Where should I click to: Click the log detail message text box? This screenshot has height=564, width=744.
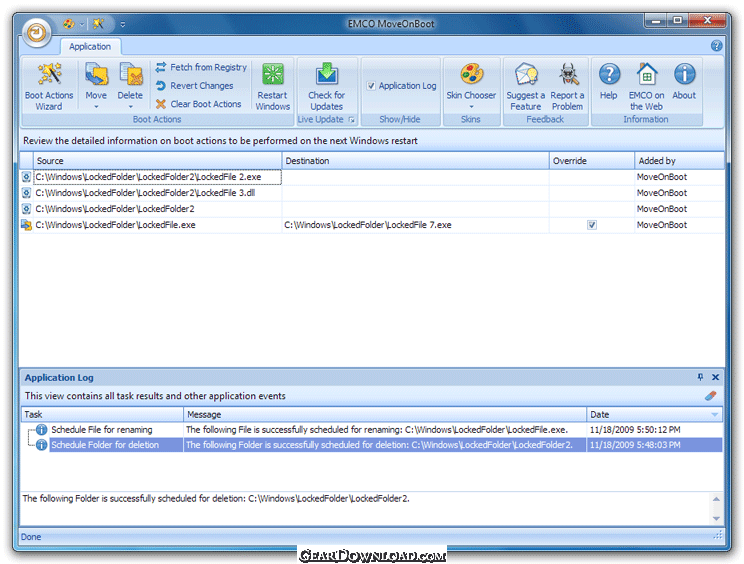tap(365, 508)
